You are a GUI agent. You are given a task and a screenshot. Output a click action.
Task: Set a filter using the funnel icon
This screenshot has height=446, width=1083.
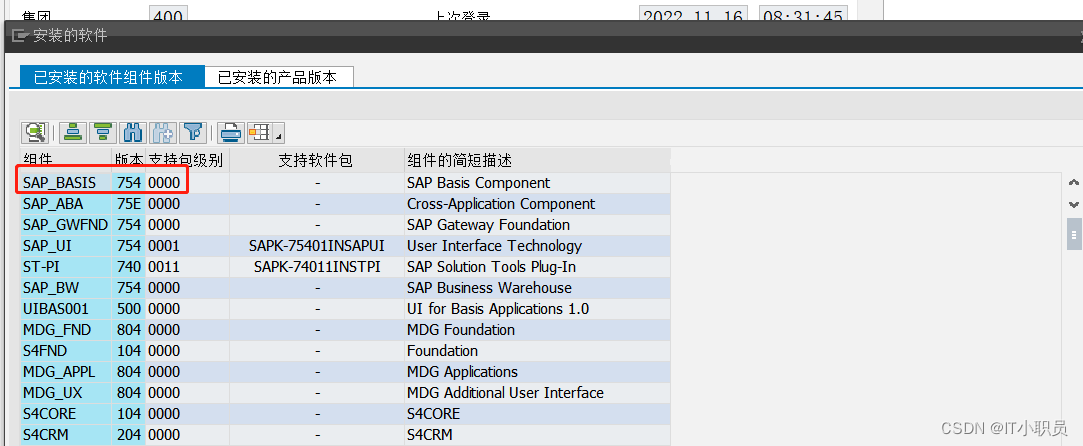[193, 132]
